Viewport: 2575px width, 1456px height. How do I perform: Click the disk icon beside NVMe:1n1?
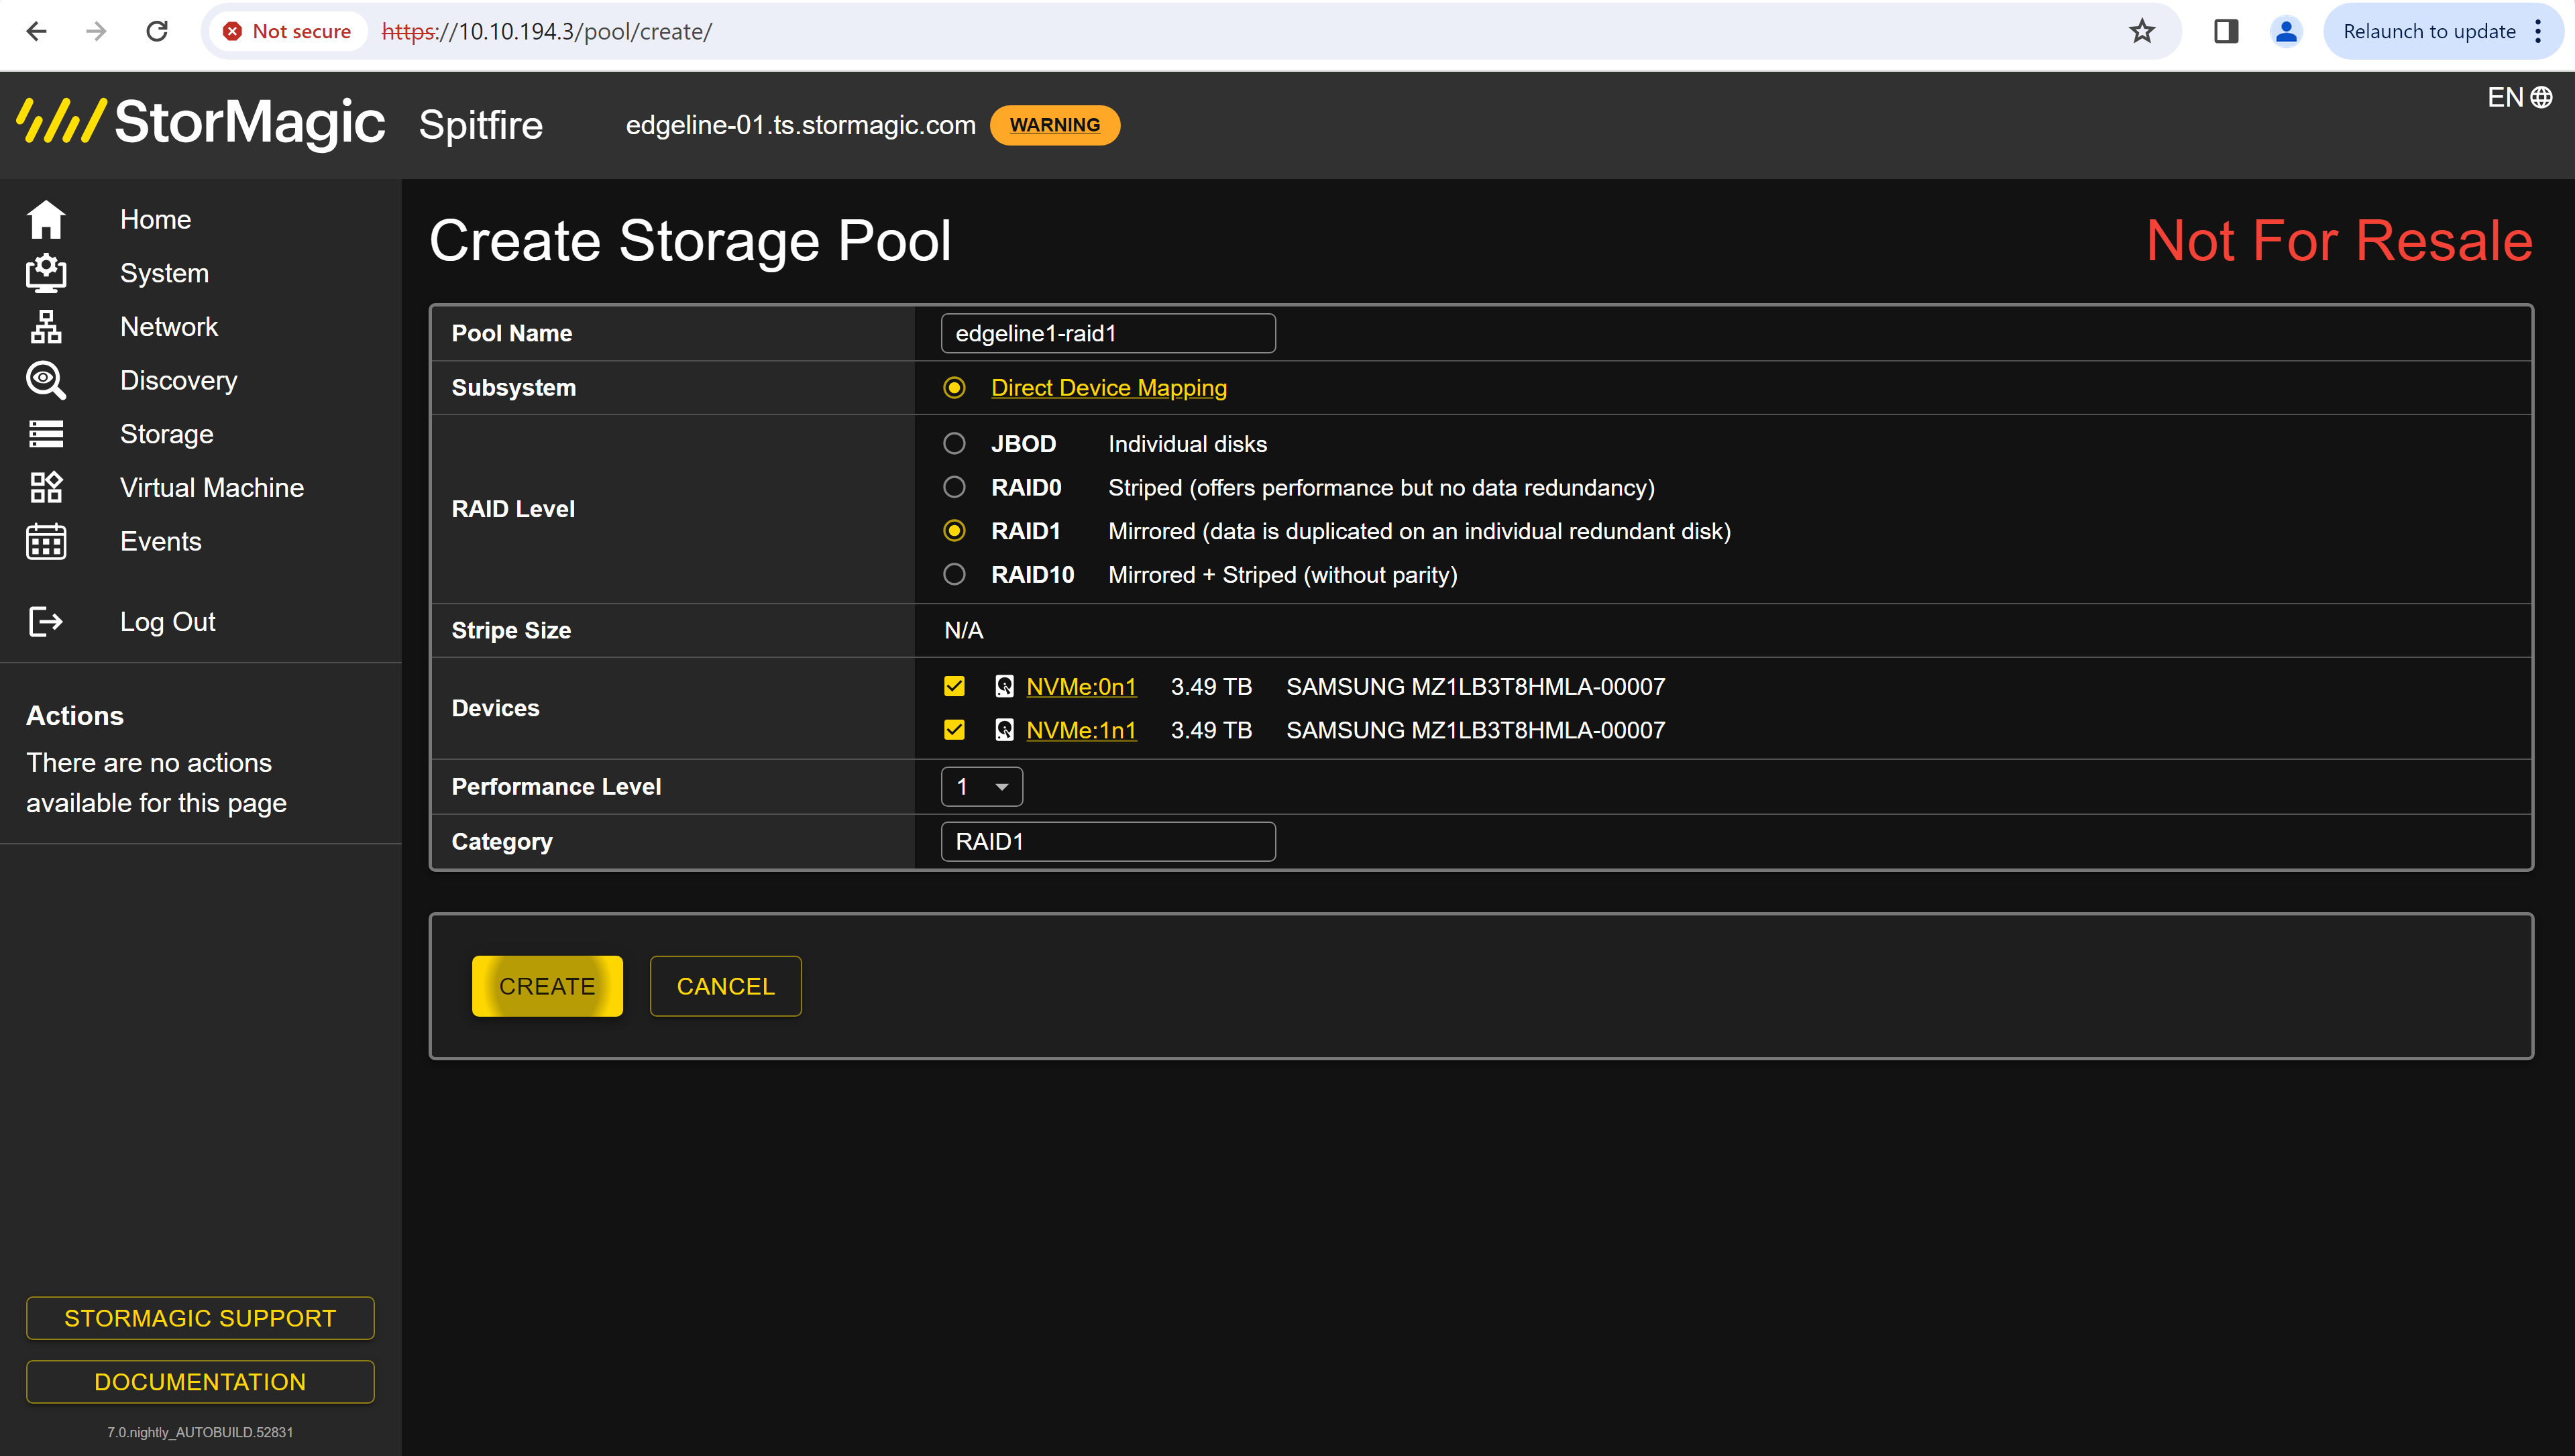pos(1004,730)
